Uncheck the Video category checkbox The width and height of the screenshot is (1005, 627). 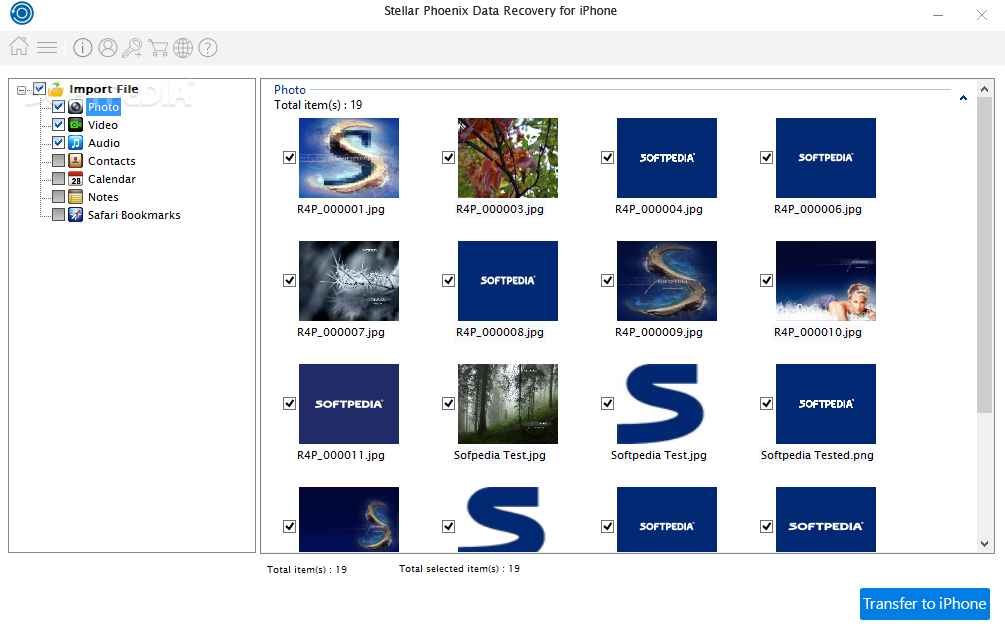pos(58,124)
